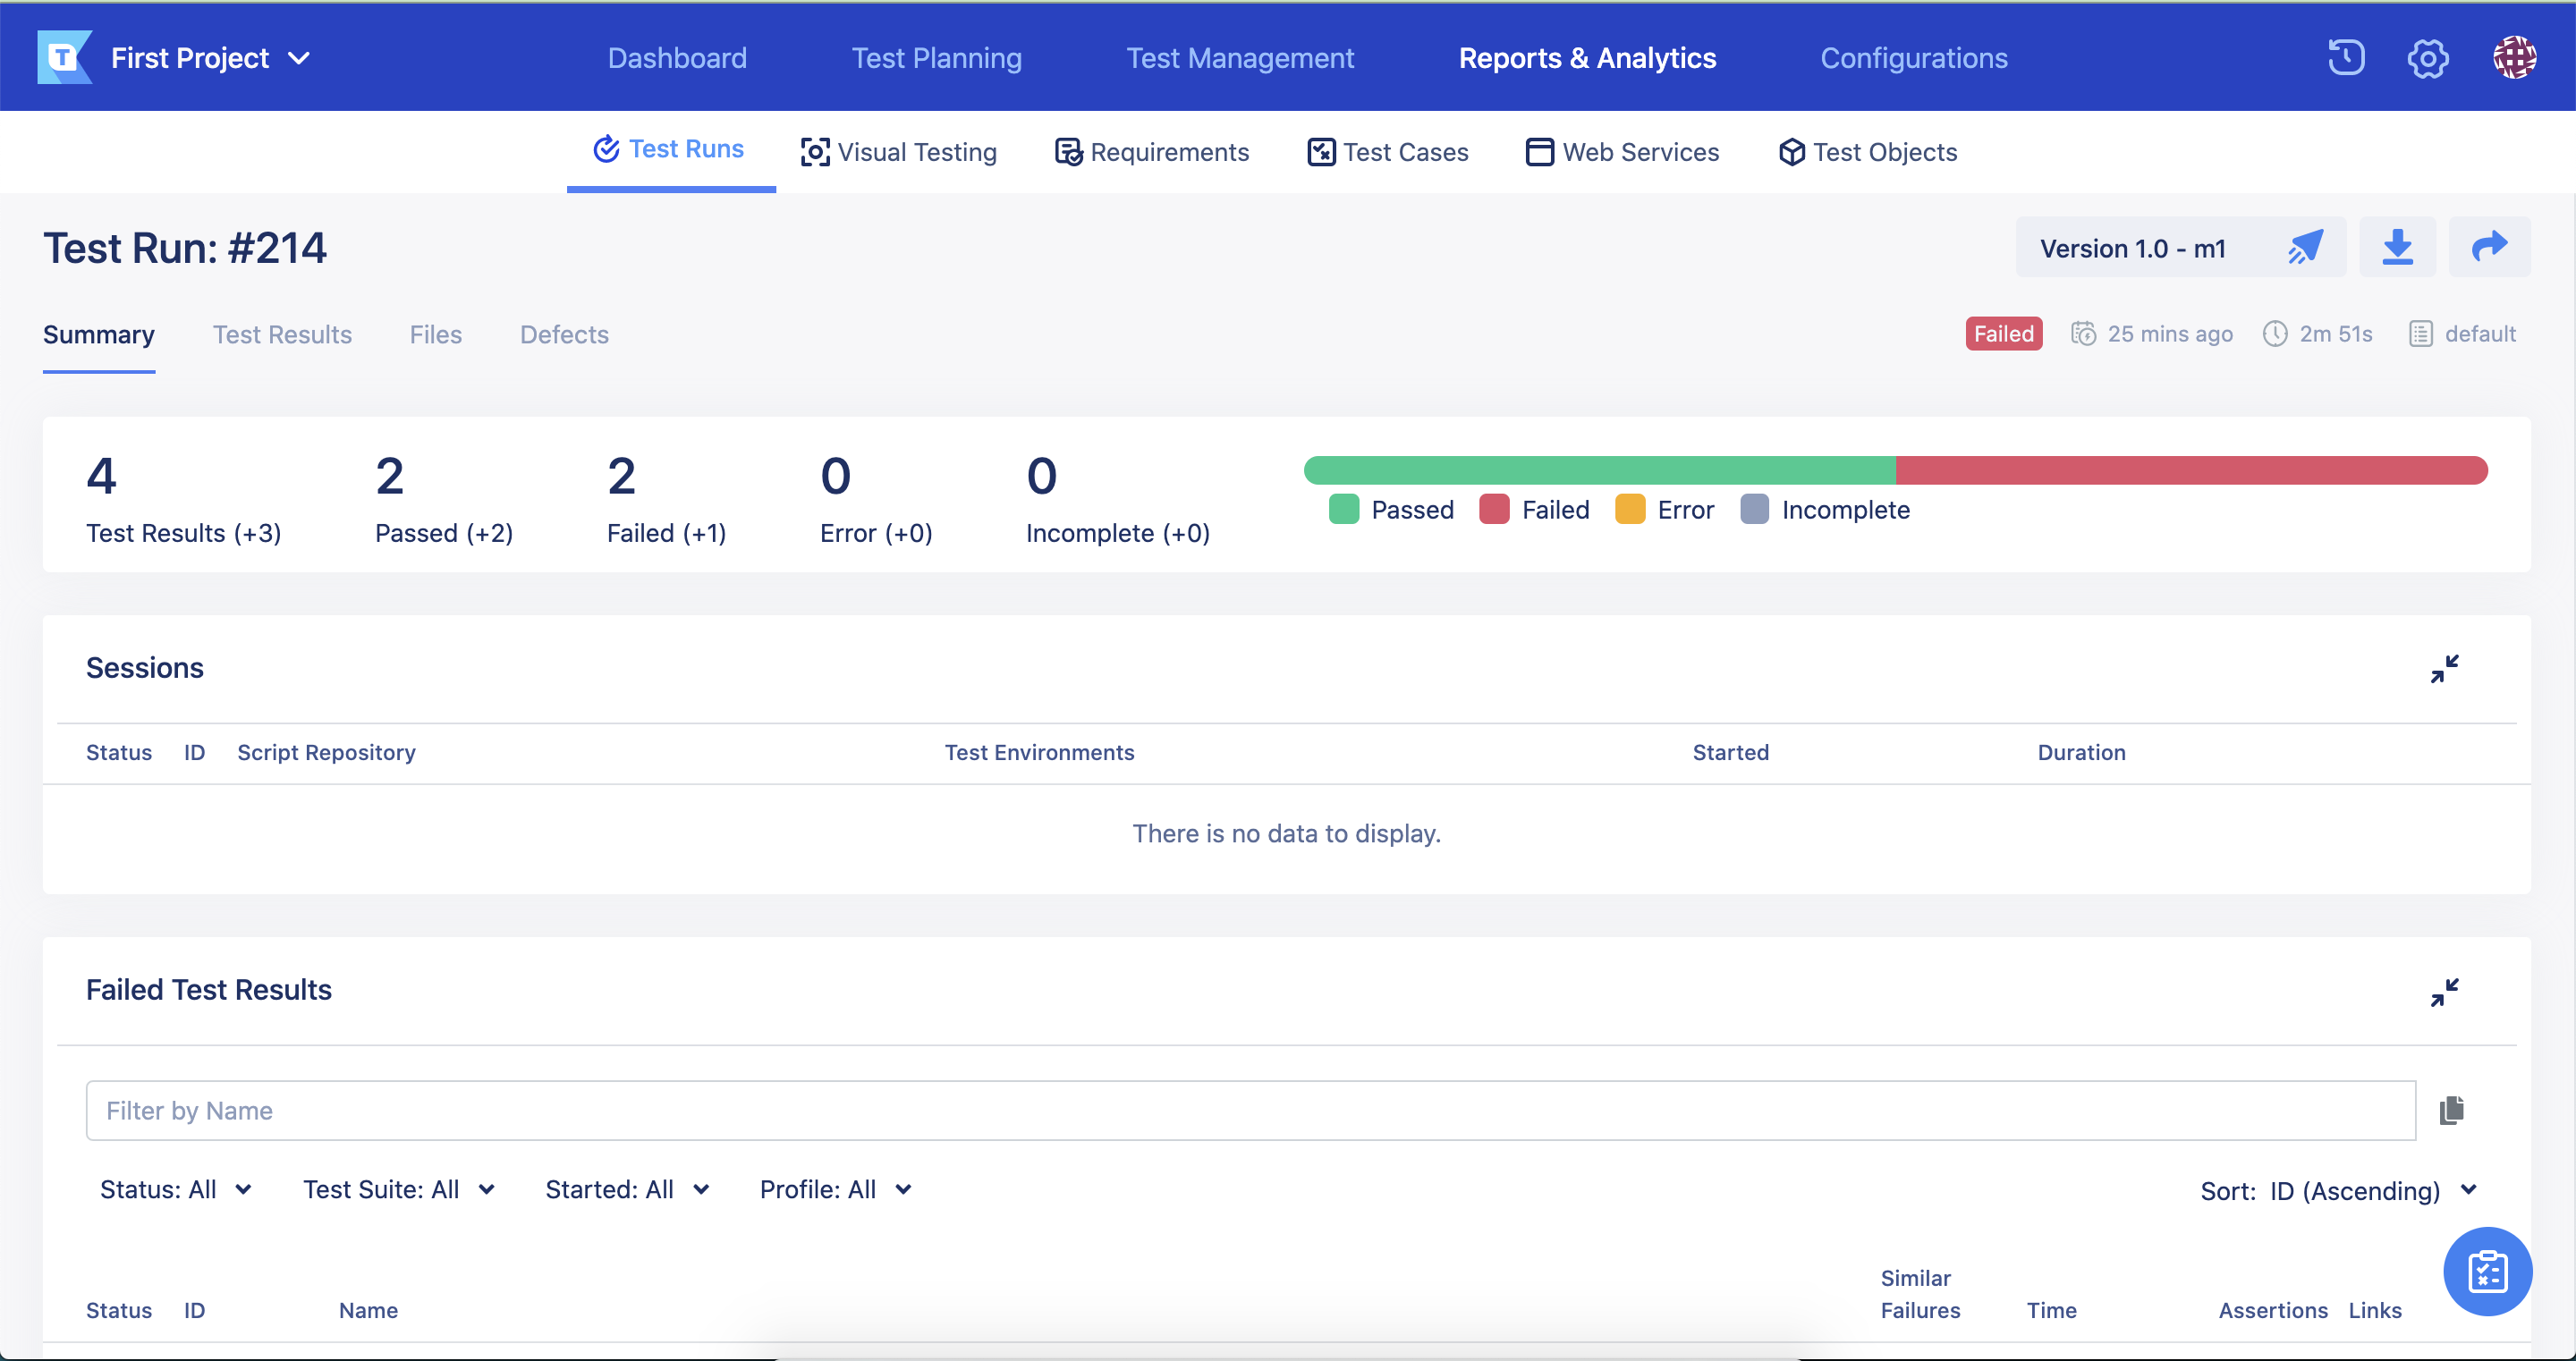Click the Name column header
2576x1361 pixels.
368,1310
